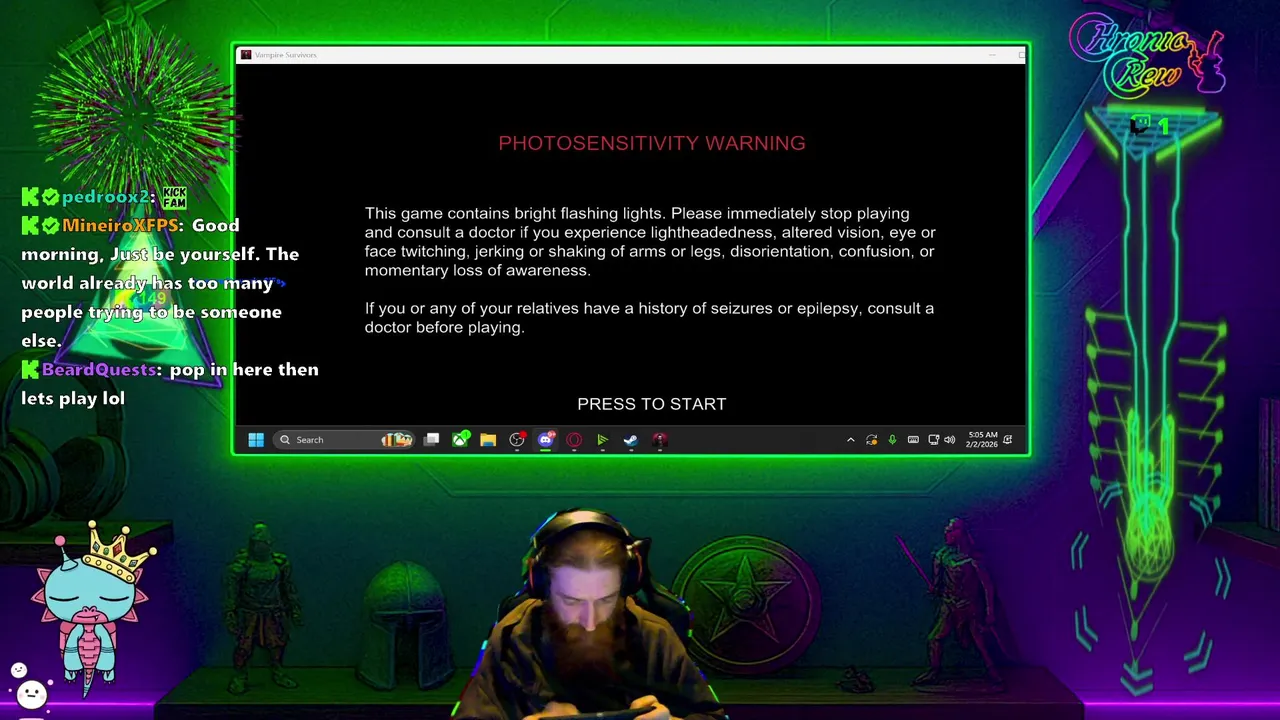Click the Vampire Survivors title bar icon
This screenshot has width=1280, height=720.
coord(246,55)
